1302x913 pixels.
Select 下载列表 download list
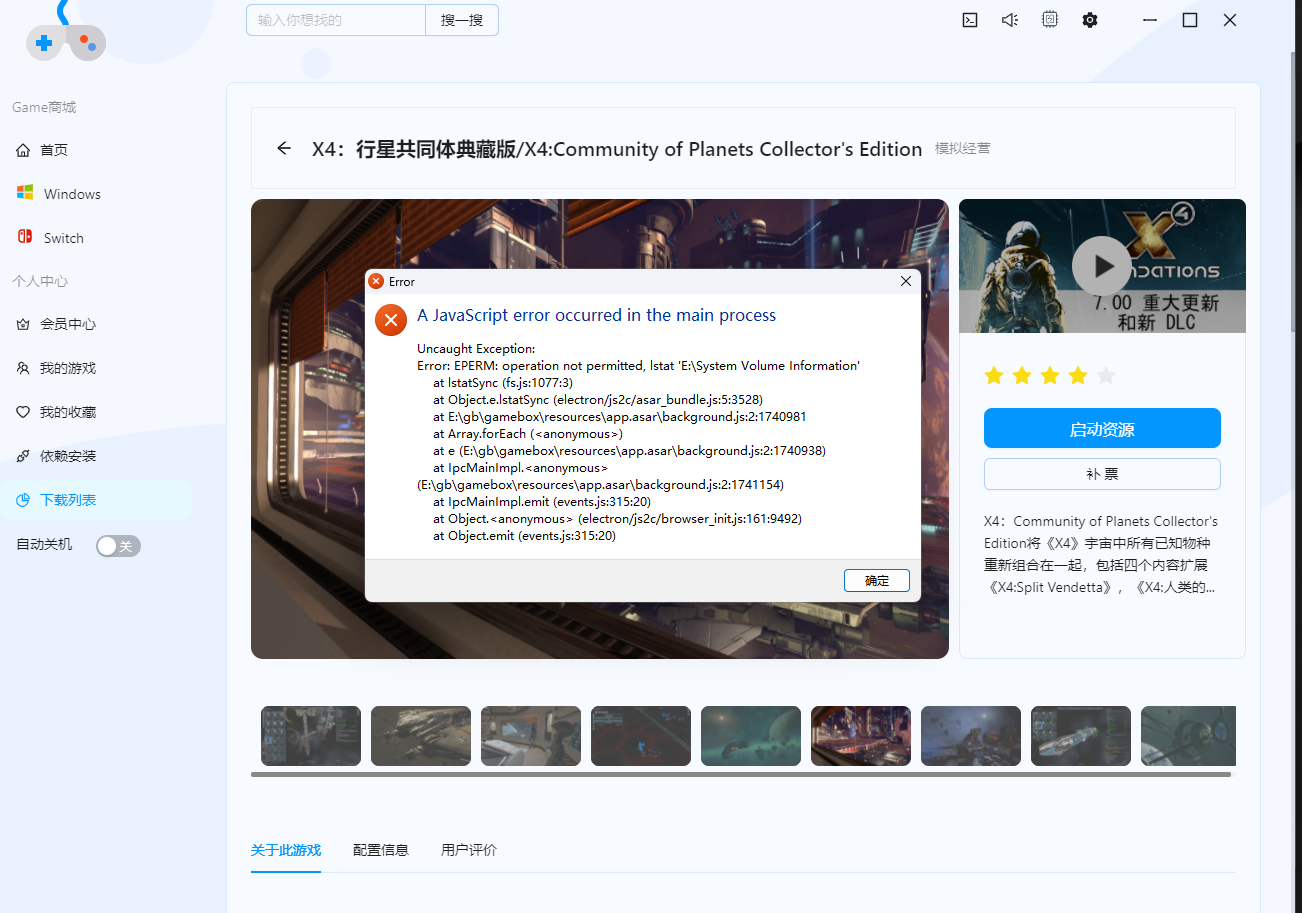pos(97,500)
